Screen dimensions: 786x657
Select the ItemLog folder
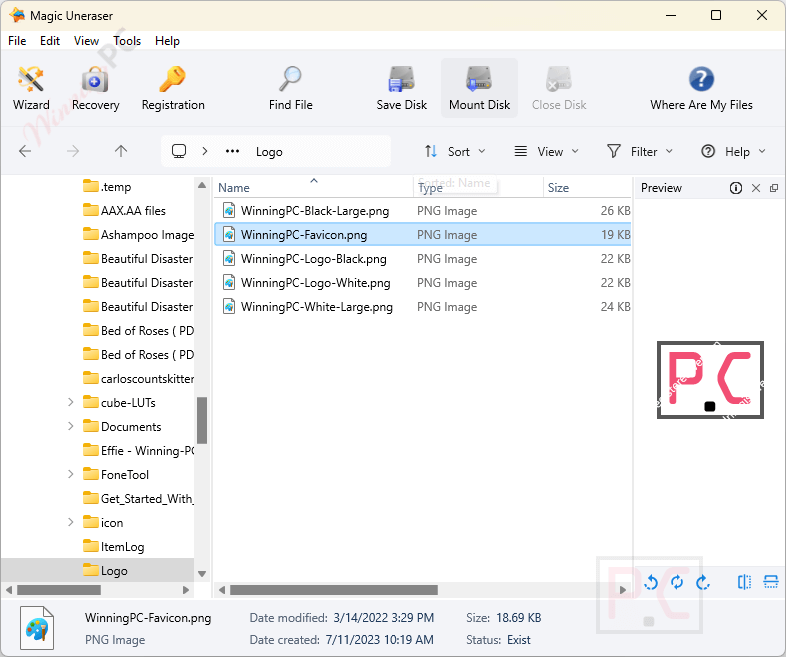[x=113, y=546]
